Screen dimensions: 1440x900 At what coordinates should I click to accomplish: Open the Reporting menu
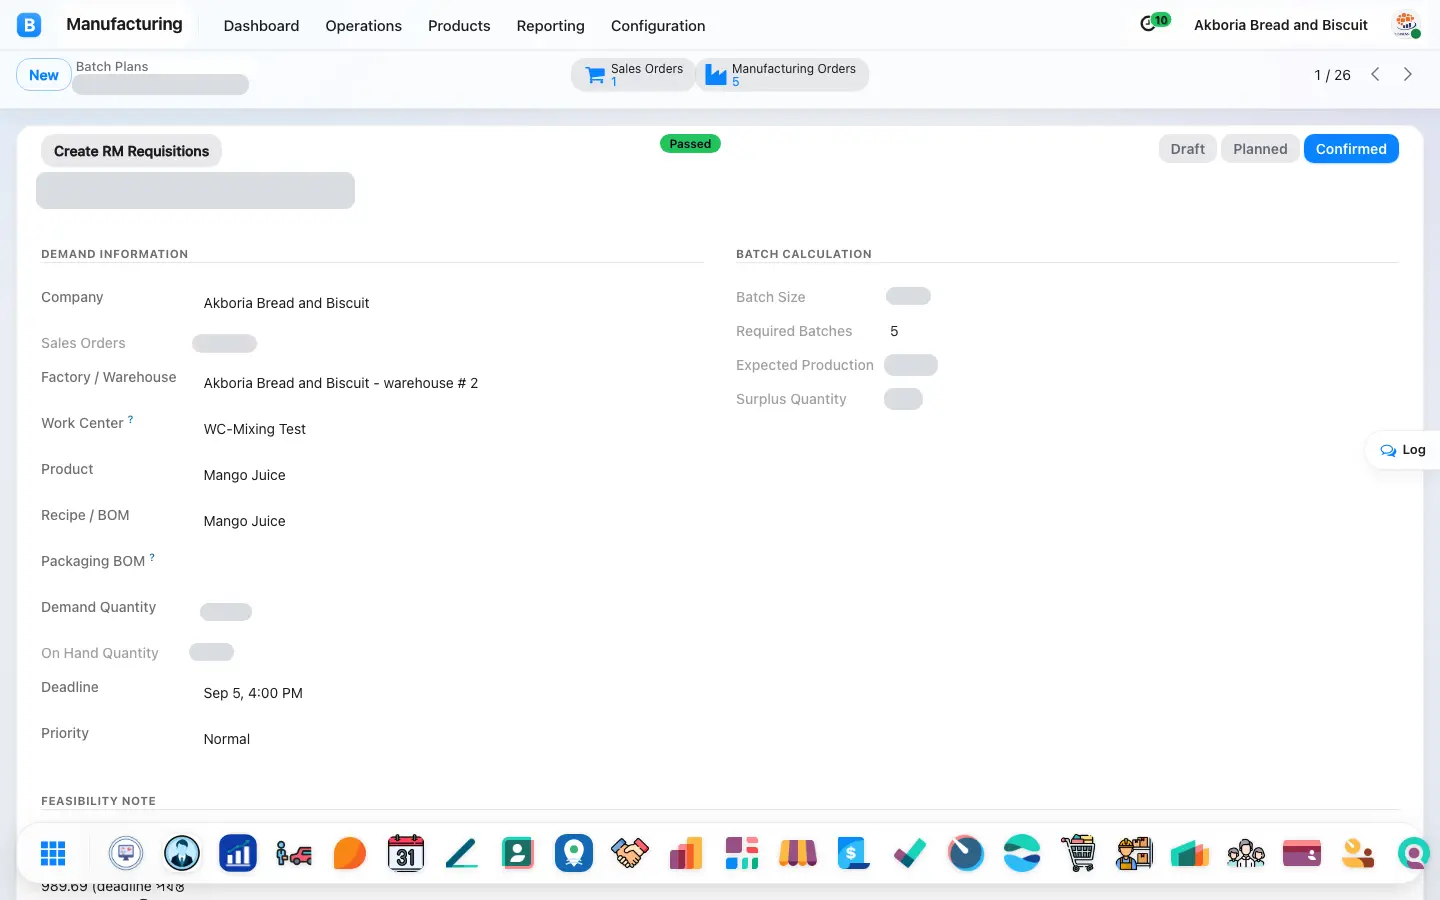pyautogui.click(x=550, y=26)
